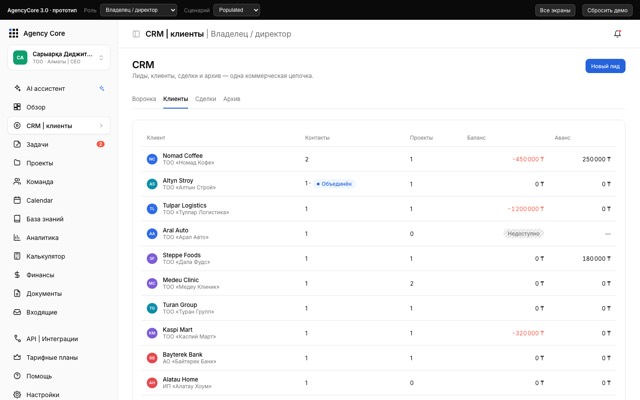The width and height of the screenshot is (640, 400).
Task: Click the AI ассистент sparkle icon
Action: click(x=17, y=88)
